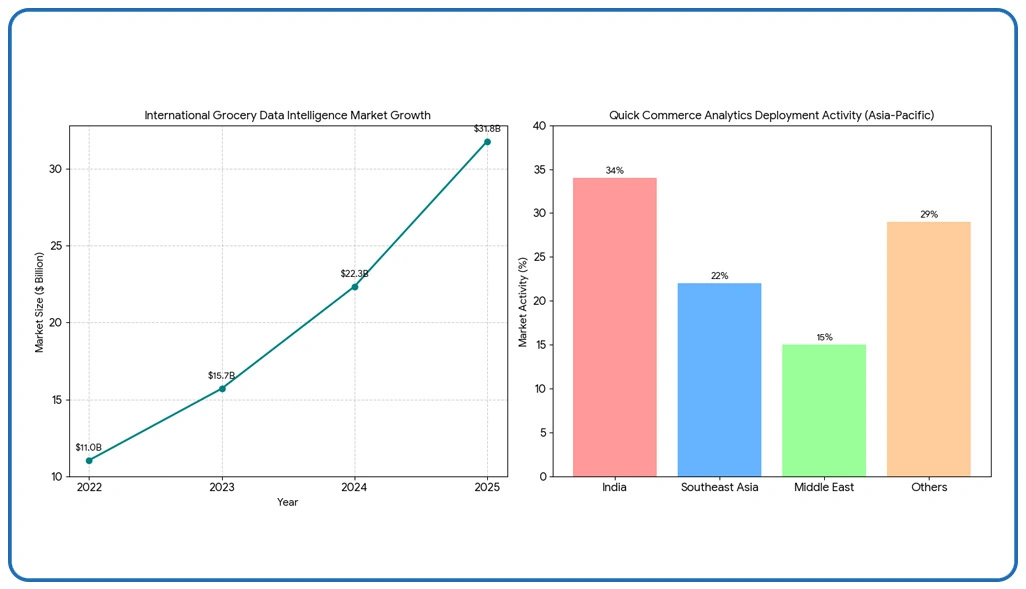
Task: Select the 29% label above Others bar
Action: pyautogui.click(x=928, y=215)
